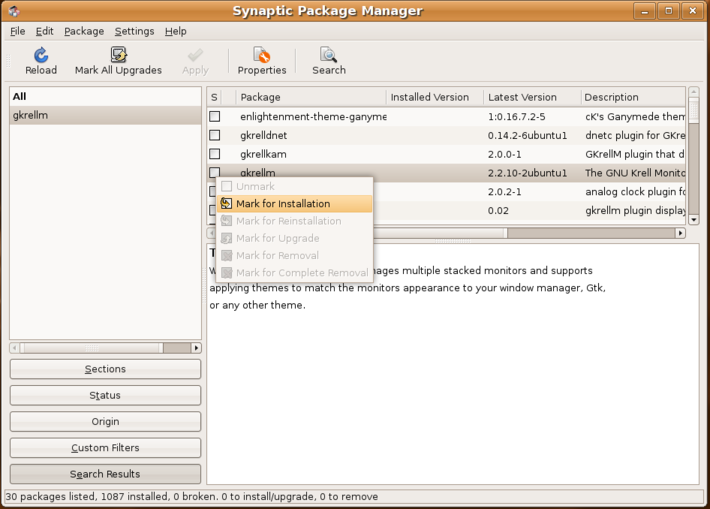This screenshot has width=710, height=509.
Task: Click version 2.2.10-2ubuntu1 in gkrellm row
Action: point(527,173)
